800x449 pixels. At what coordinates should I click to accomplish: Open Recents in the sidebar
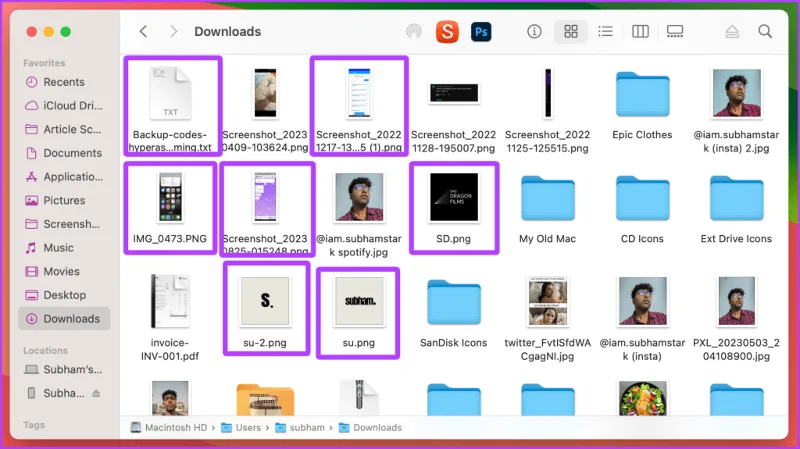tap(64, 82)
